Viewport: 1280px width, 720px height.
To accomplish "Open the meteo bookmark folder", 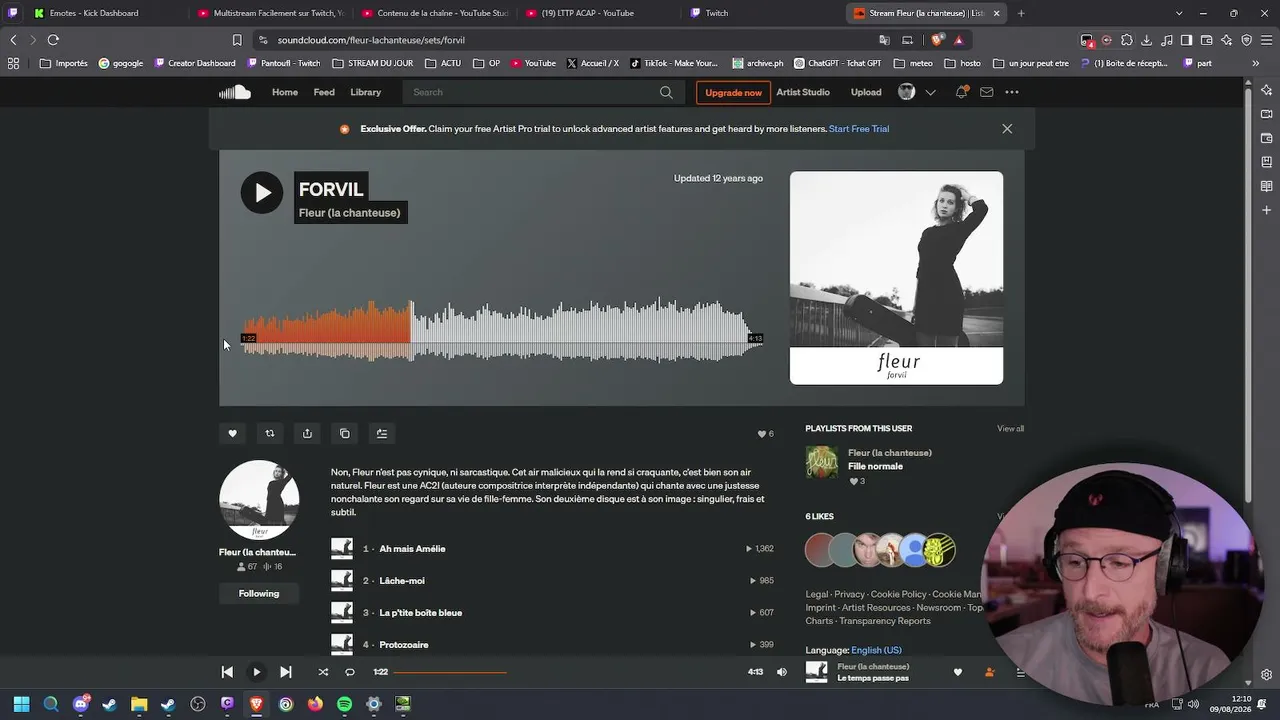I will pos(913,63).
